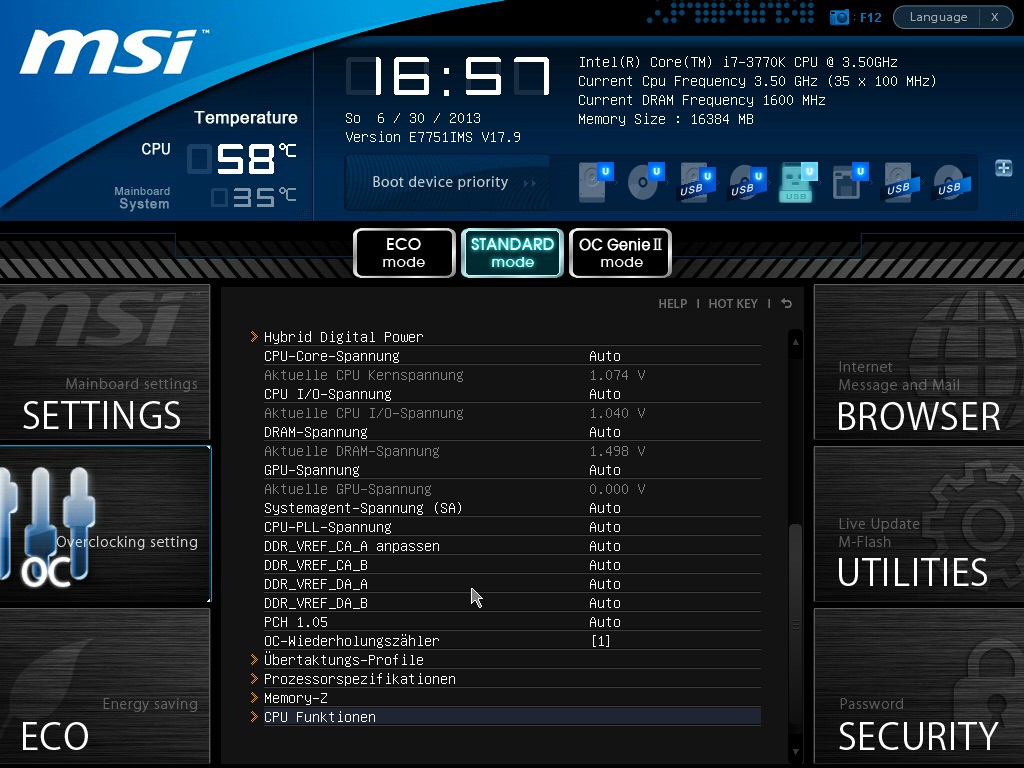Change DDR_VREF_DA_B Auto value
The width and height of the screenshot is (1024, 768).
click(605, 602)
